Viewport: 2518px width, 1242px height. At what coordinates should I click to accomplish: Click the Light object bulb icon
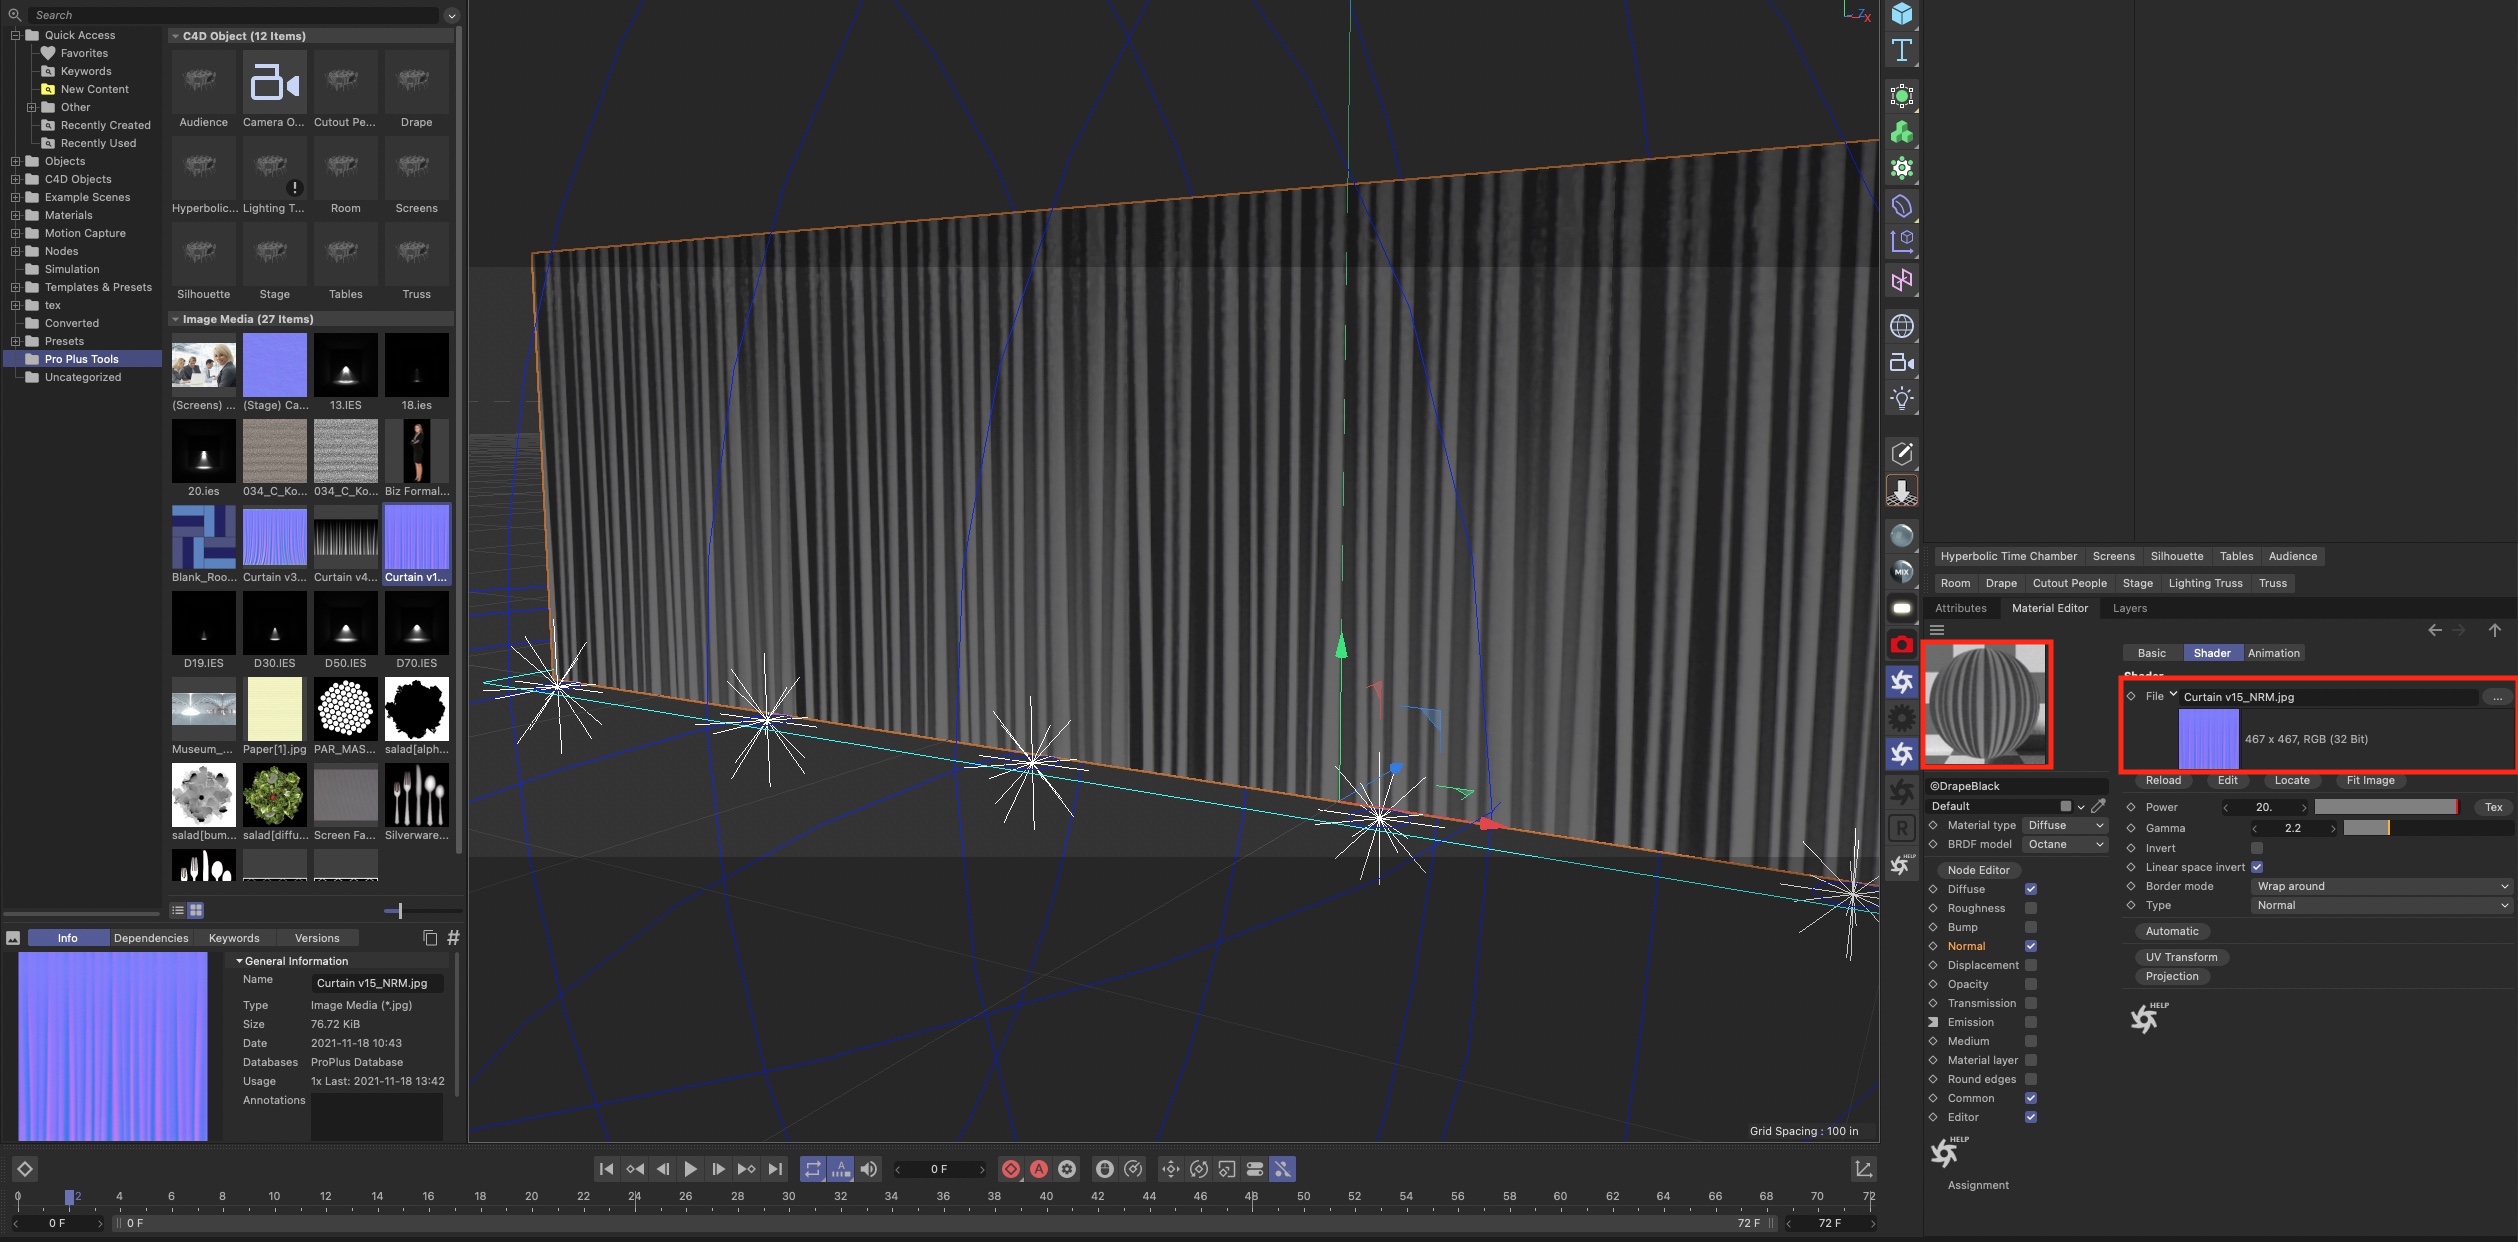1901,398
